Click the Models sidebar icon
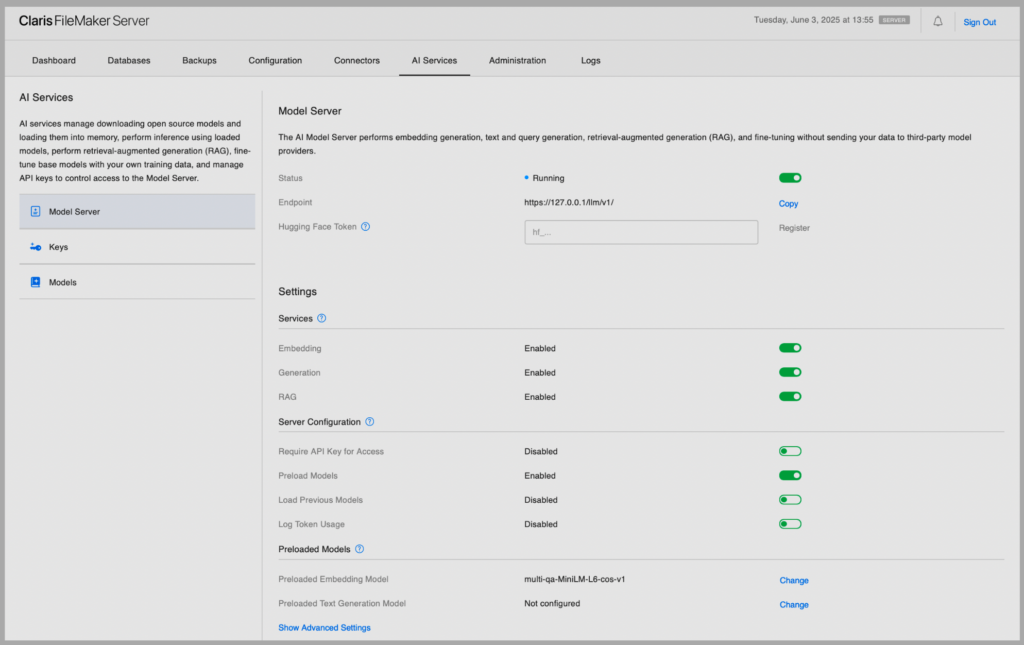1024x645 pixels. [x=35, y=282]
